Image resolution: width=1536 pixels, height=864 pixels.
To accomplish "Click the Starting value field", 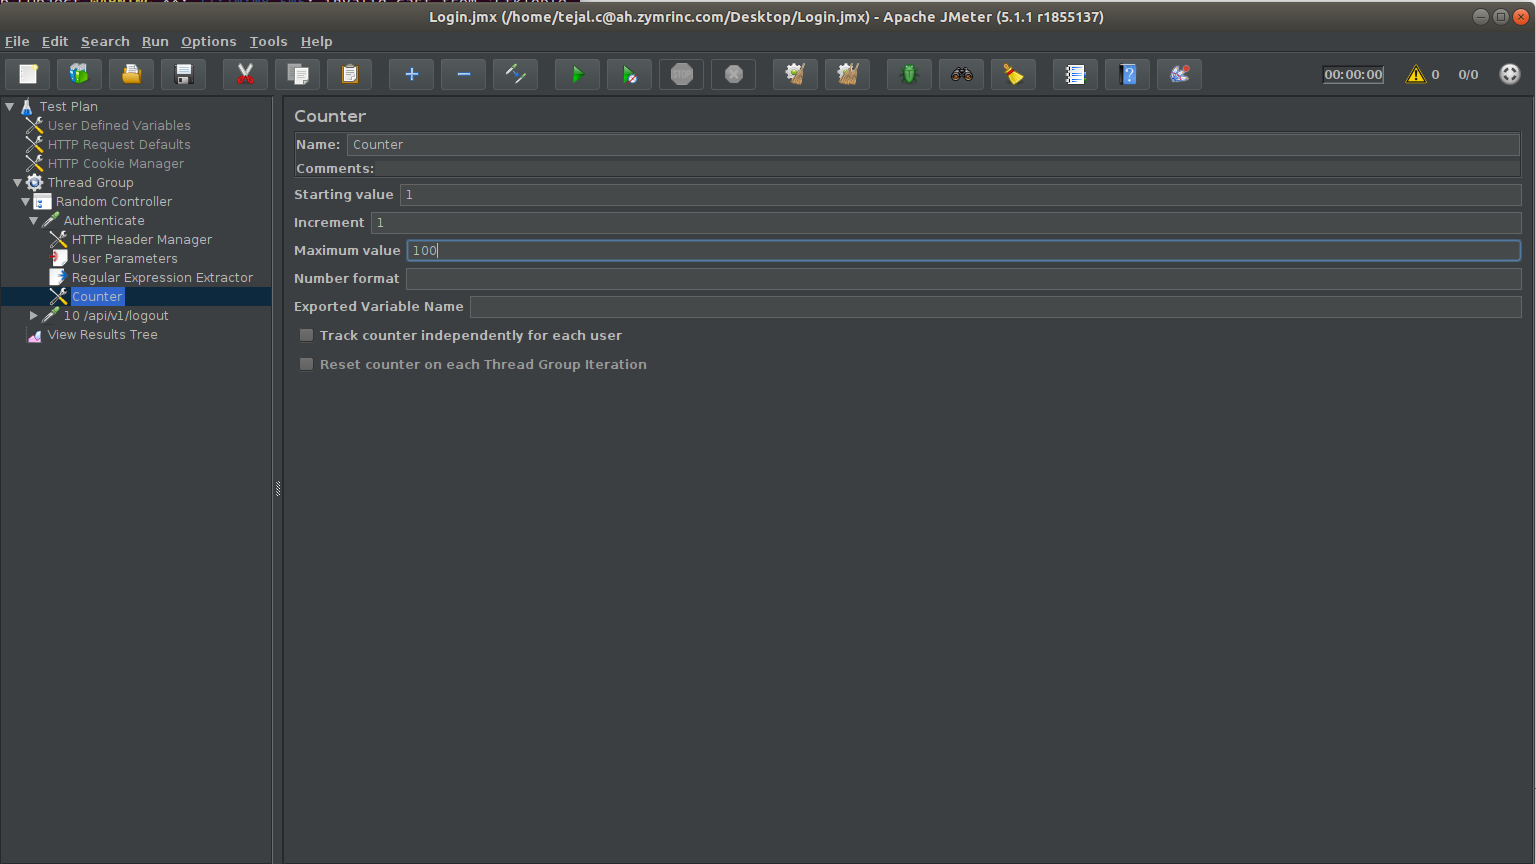I will pos(960,194).
